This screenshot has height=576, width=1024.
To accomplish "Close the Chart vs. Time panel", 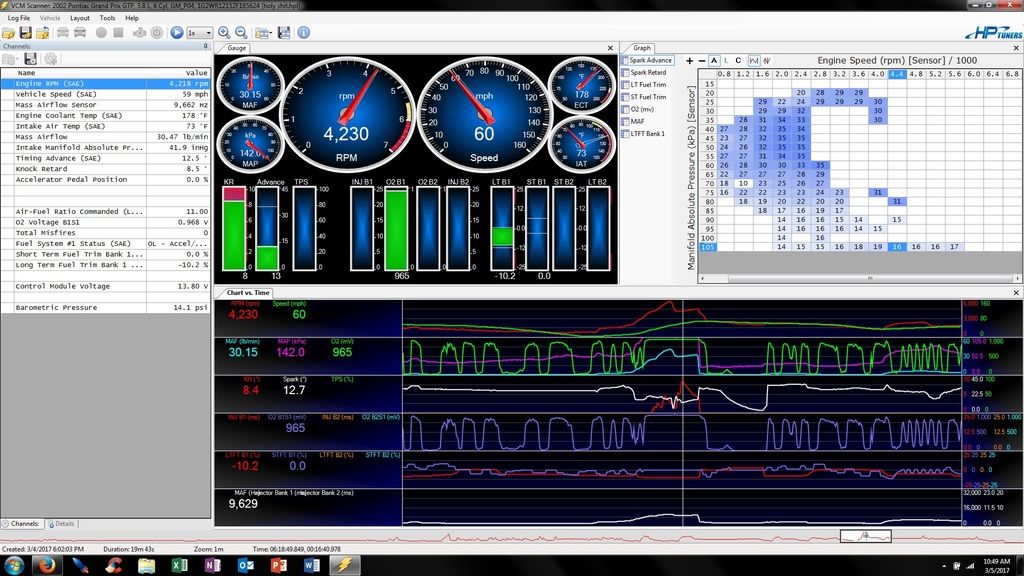I will (1016, 293).
